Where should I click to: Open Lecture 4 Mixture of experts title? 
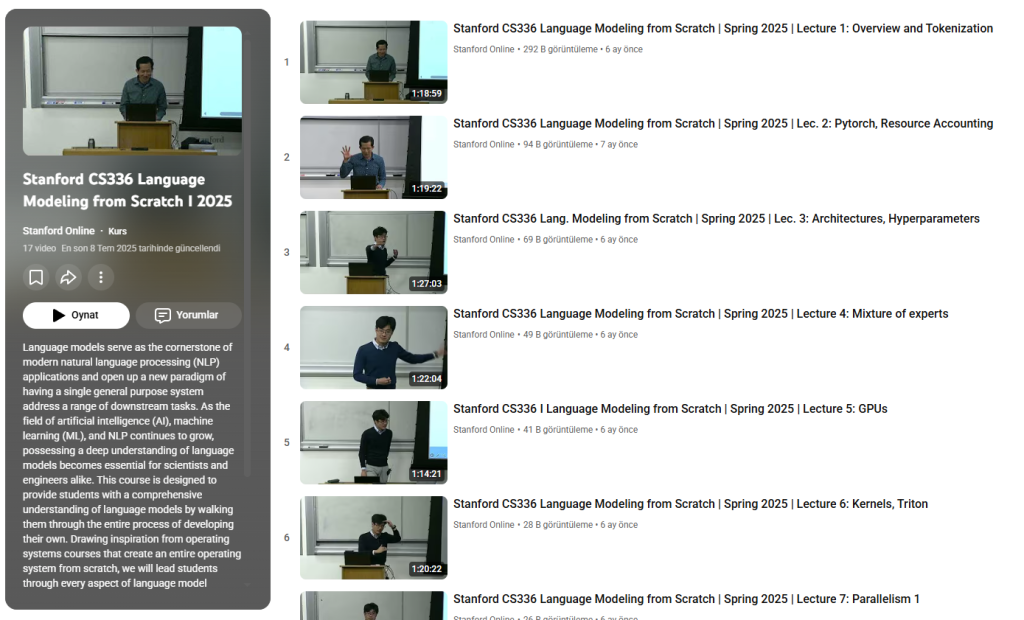coord(700,314)
